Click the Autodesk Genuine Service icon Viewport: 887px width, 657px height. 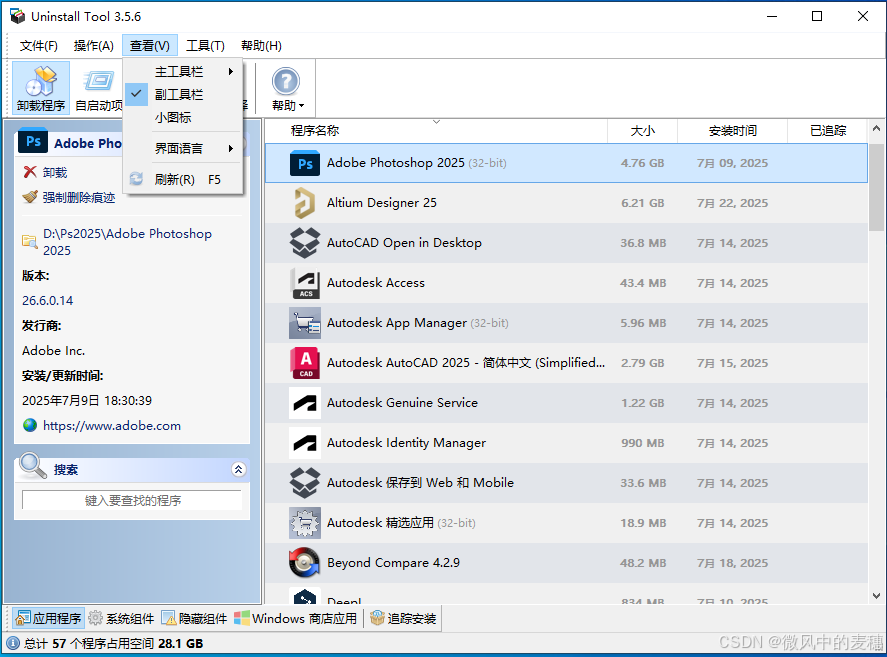pyautogui.click(x=305, y=403)
